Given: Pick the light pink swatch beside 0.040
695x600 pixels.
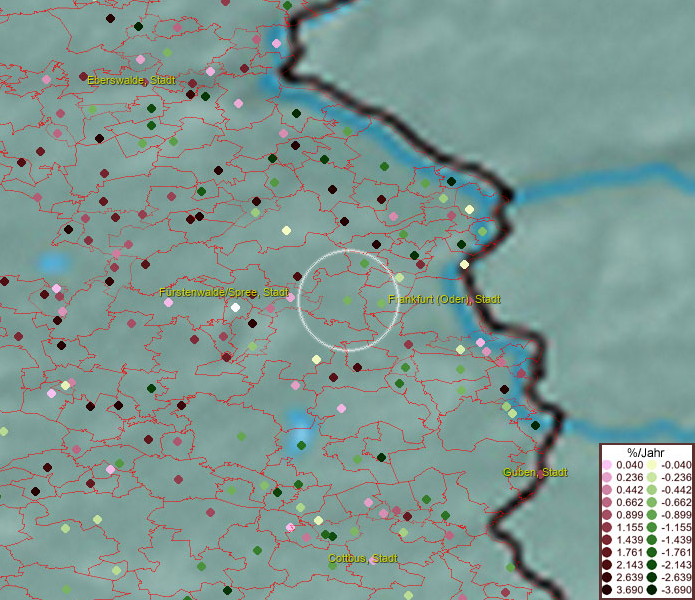Looking at the screenshot, I should pos(607,465).
